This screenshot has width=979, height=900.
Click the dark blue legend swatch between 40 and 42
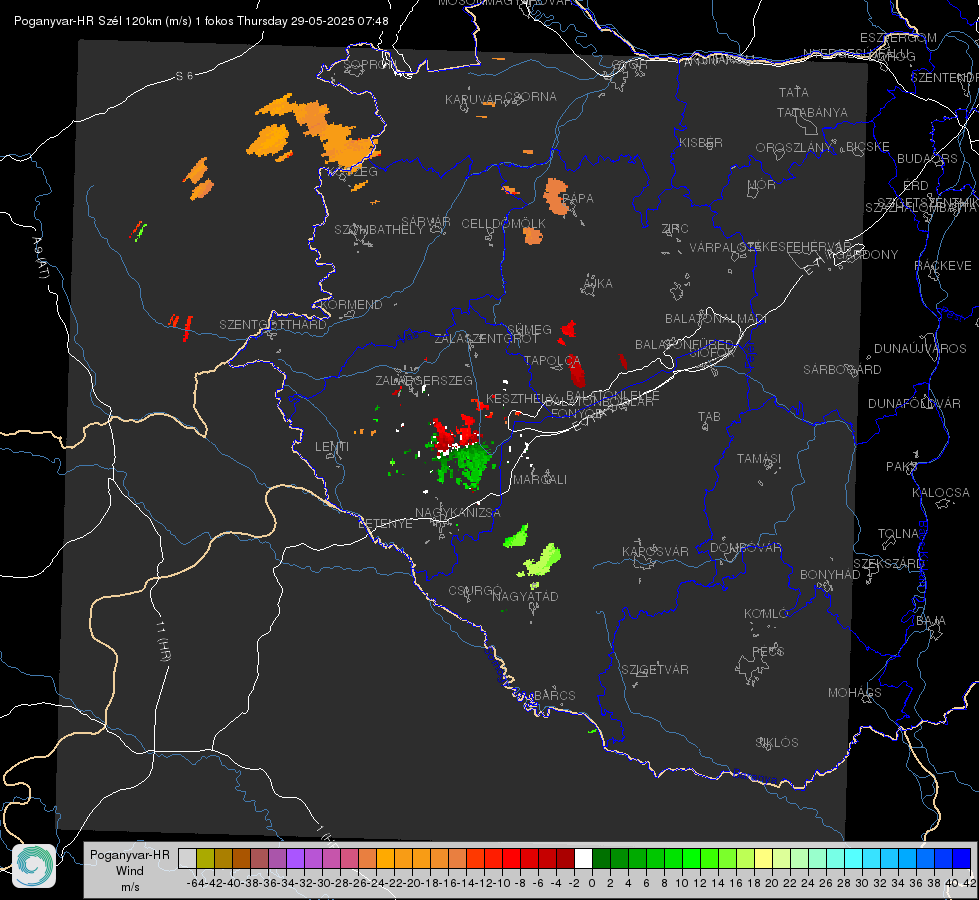[x=961, y=859]
